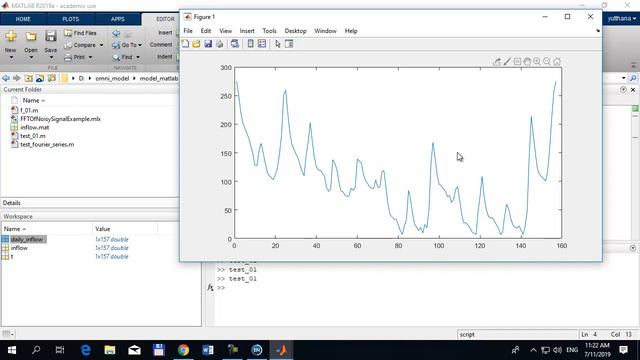Screen dimensions: 640x360
Task: Click MATLAB Open folder icon
Action: (31, 36)
